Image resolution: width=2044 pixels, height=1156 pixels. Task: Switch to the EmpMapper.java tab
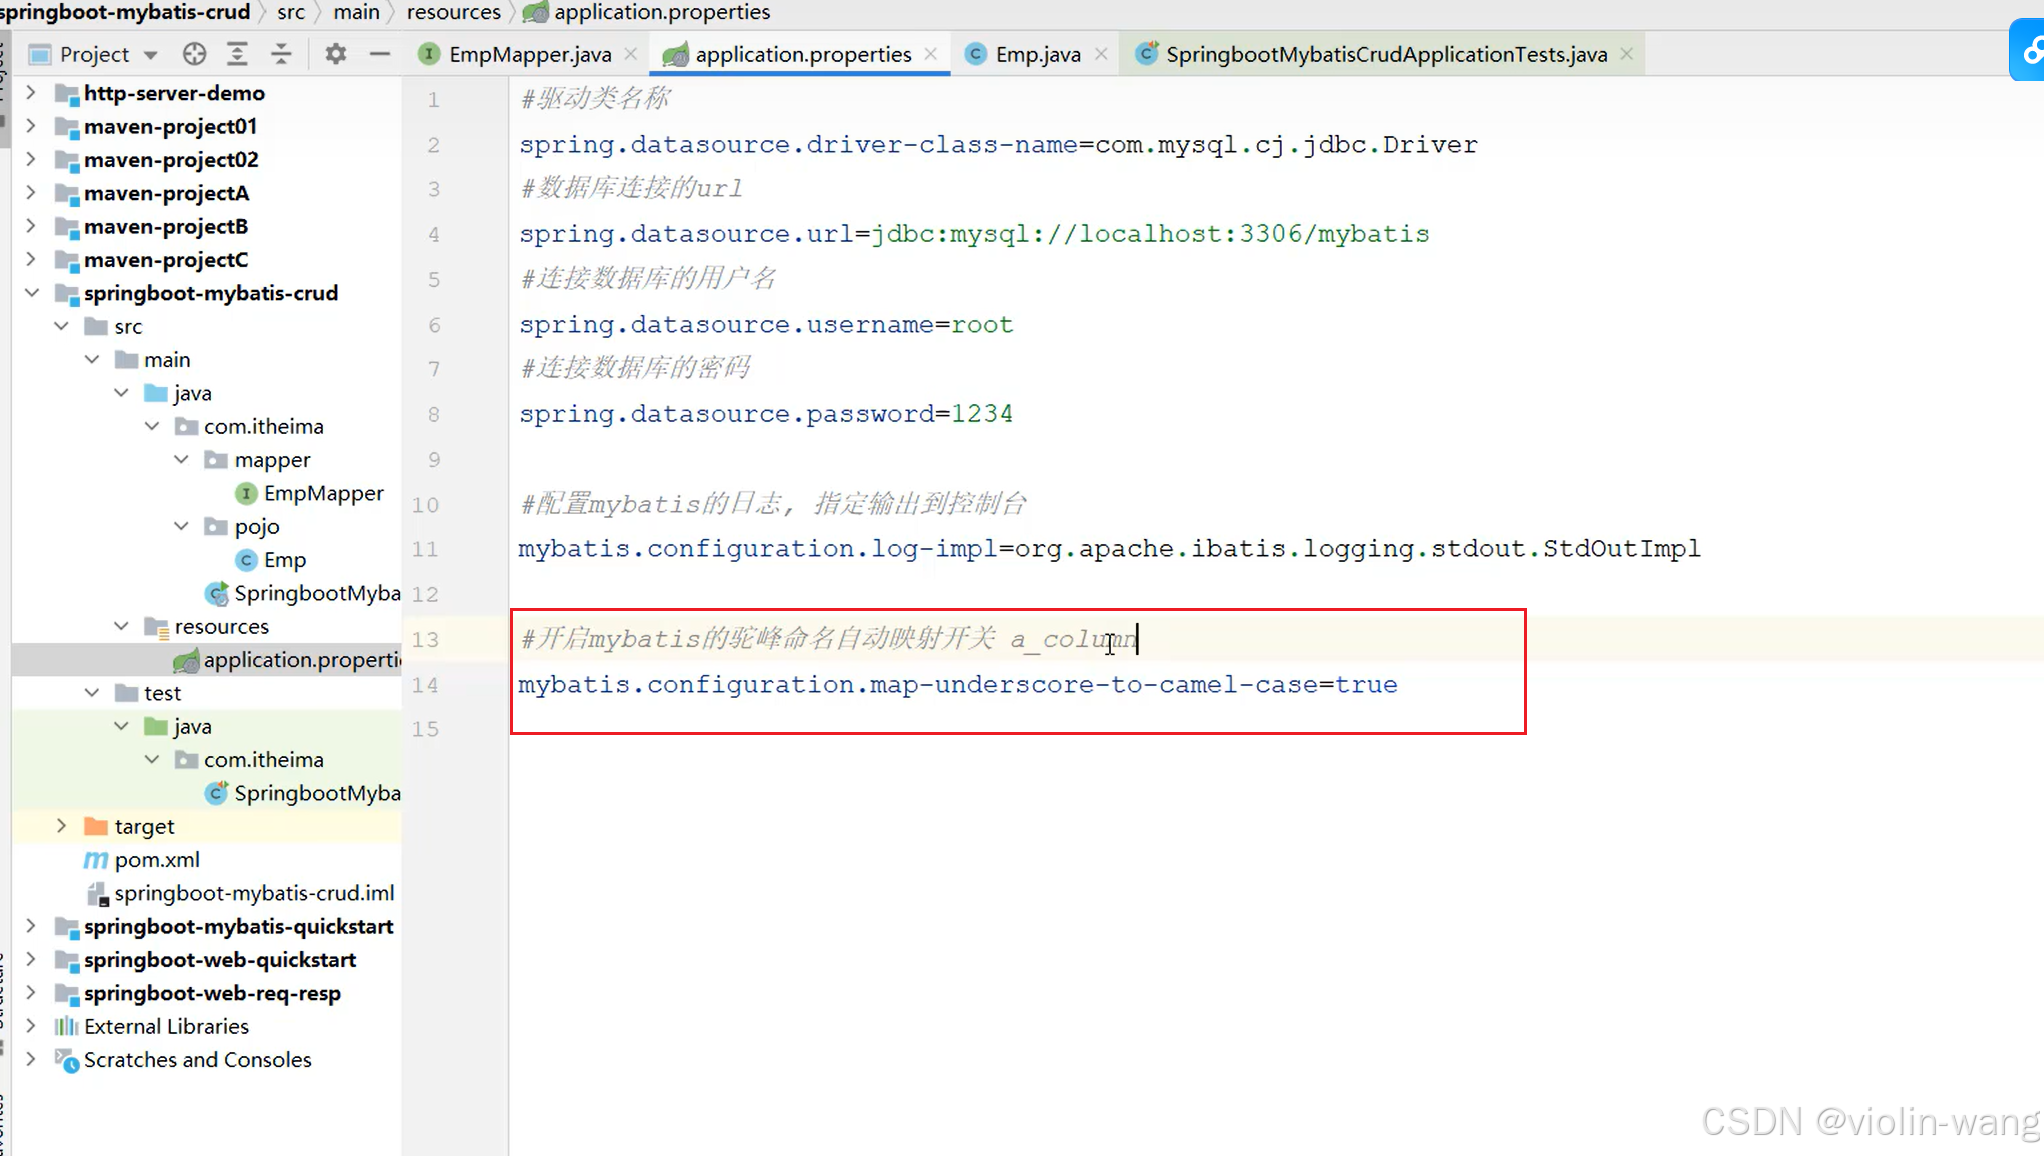[x=529, y=54]
